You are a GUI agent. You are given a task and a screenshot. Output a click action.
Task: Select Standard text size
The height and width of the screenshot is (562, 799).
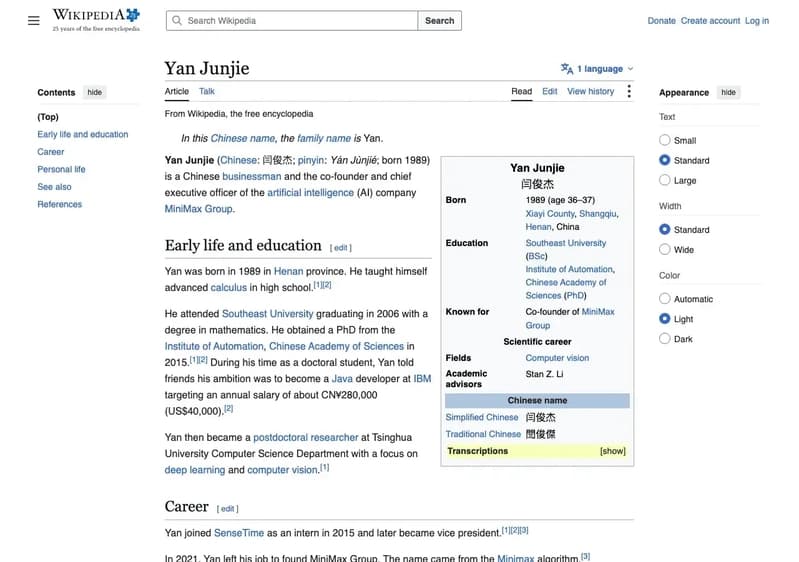(664, 160)
